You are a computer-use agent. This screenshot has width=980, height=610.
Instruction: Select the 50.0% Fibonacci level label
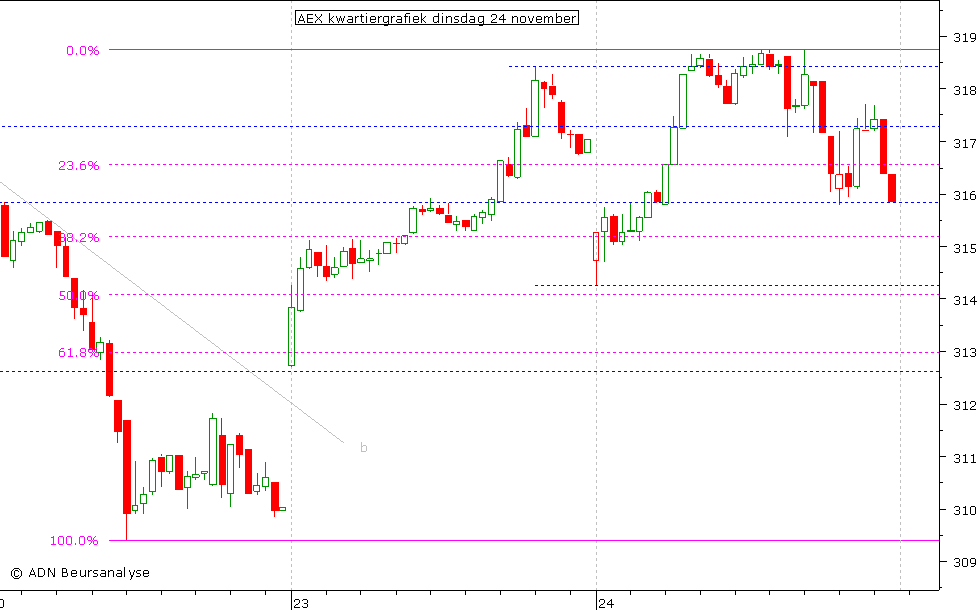coord(79,296)
